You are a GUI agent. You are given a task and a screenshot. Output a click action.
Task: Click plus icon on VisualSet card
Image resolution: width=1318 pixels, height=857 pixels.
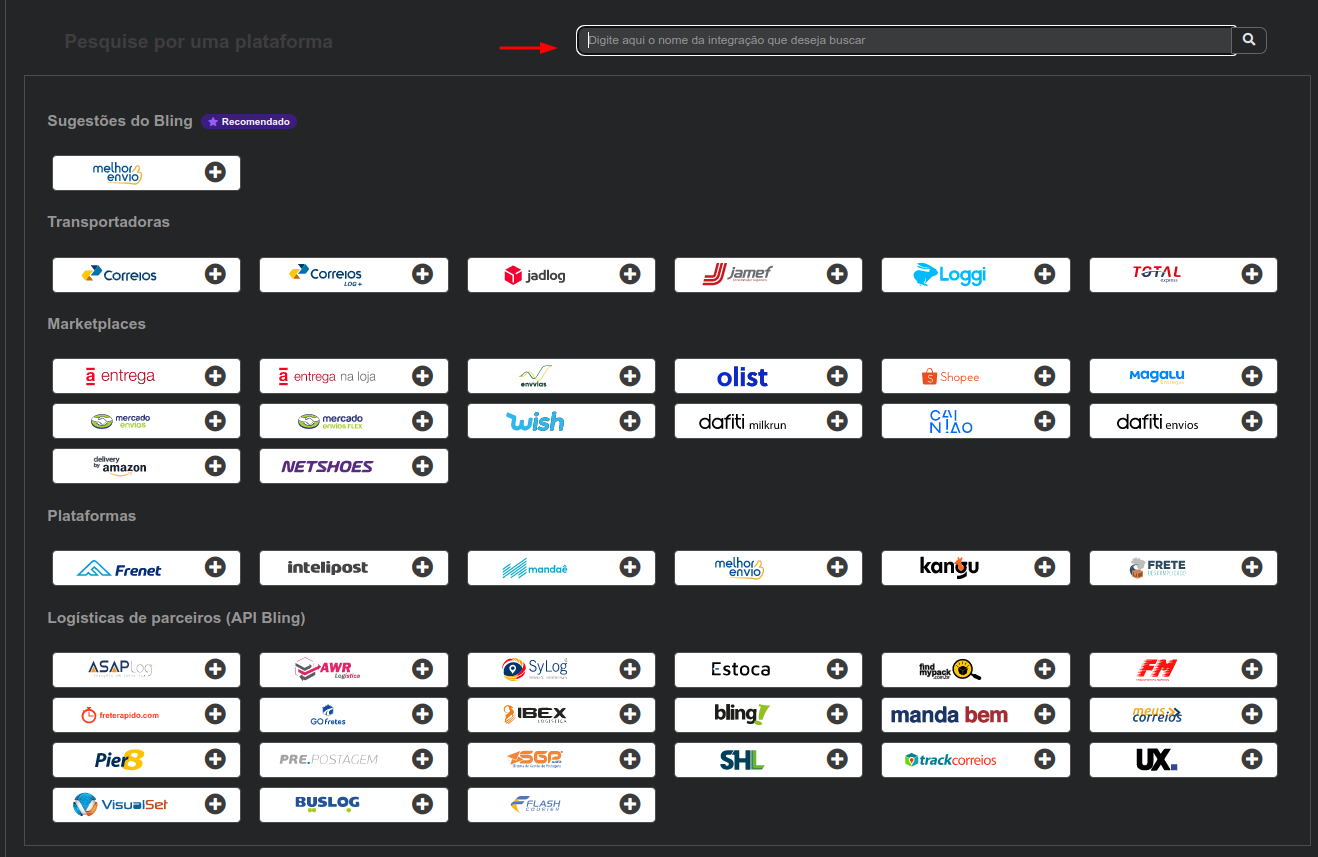tap(215, 804)
